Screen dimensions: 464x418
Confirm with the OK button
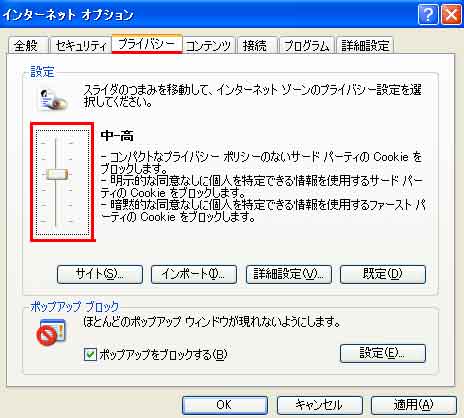tap(225, 405)
